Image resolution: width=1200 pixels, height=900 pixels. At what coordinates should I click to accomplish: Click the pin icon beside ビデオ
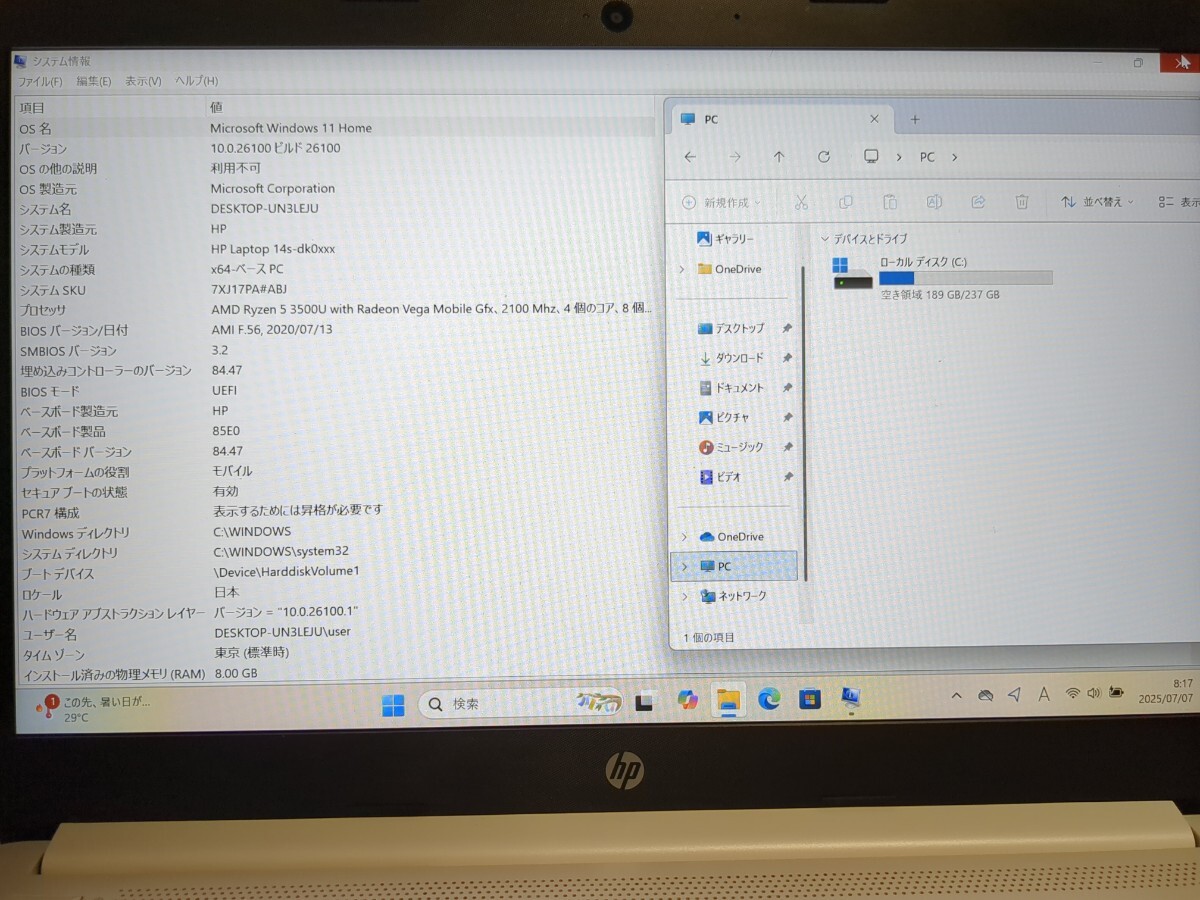point(787,477)
